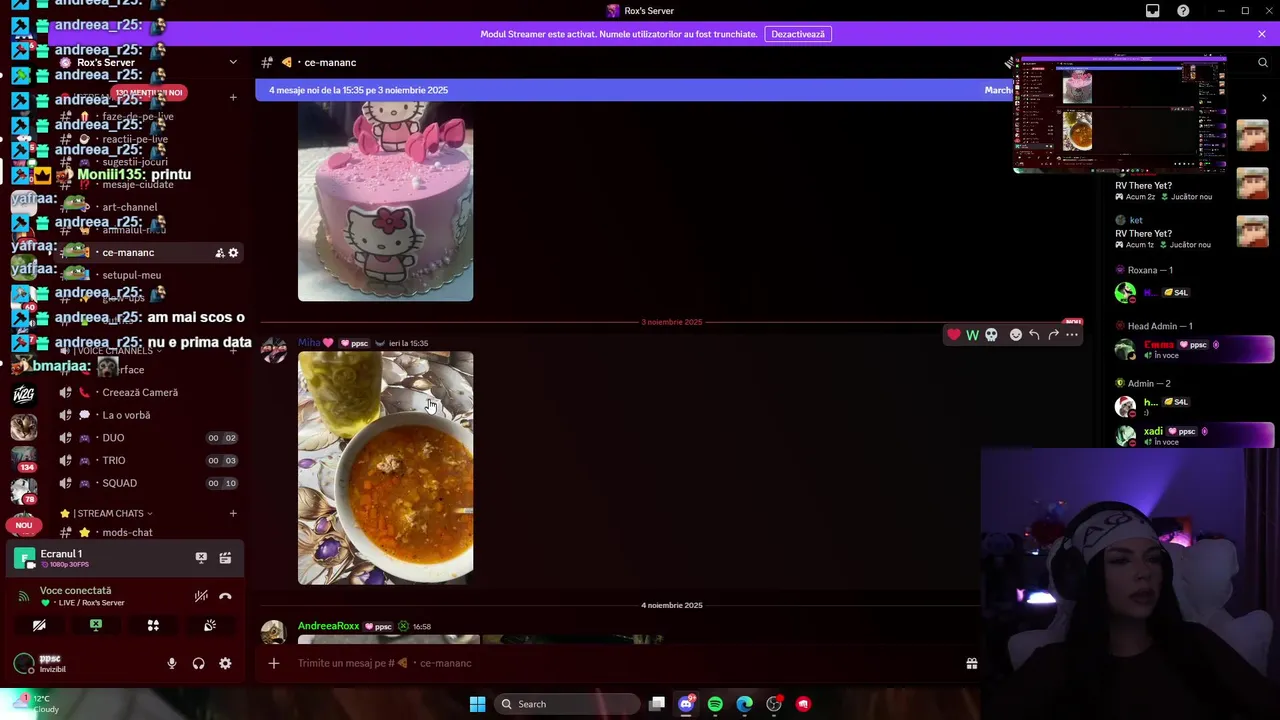Open ket's RV There Yet activity card

pos(1190,232)
